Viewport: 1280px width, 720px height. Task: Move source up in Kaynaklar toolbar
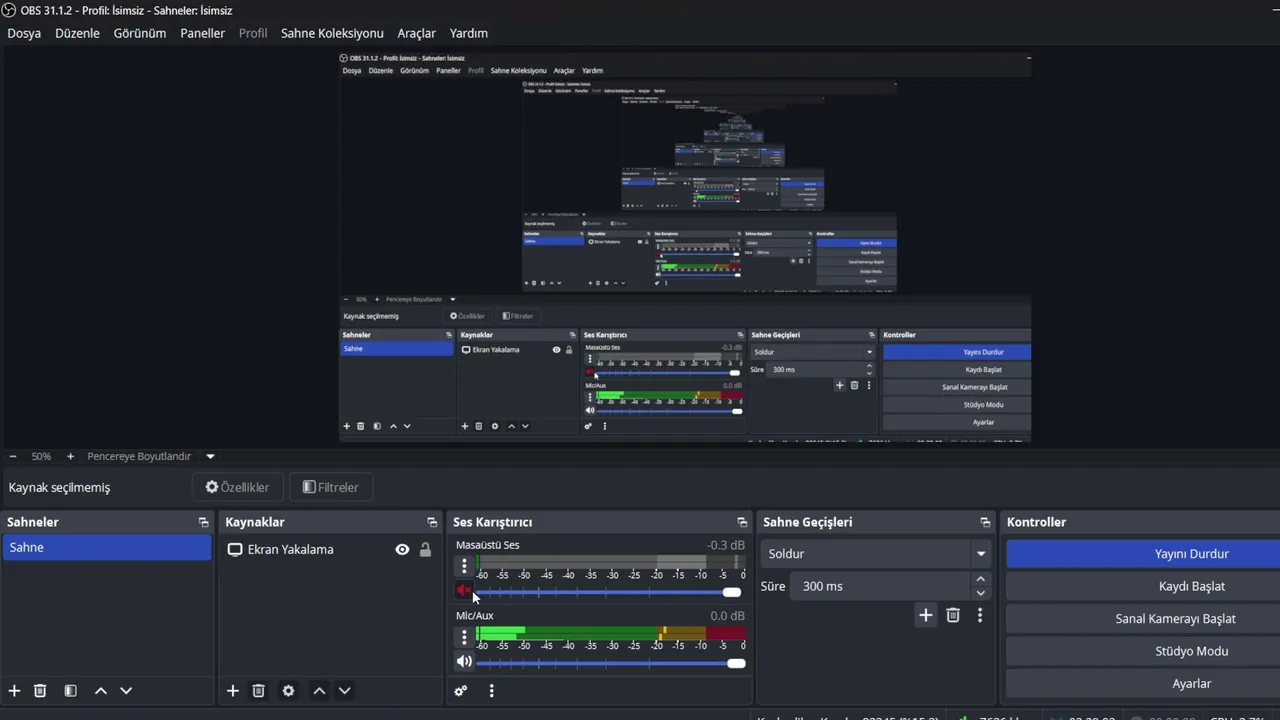pos(319,691)
